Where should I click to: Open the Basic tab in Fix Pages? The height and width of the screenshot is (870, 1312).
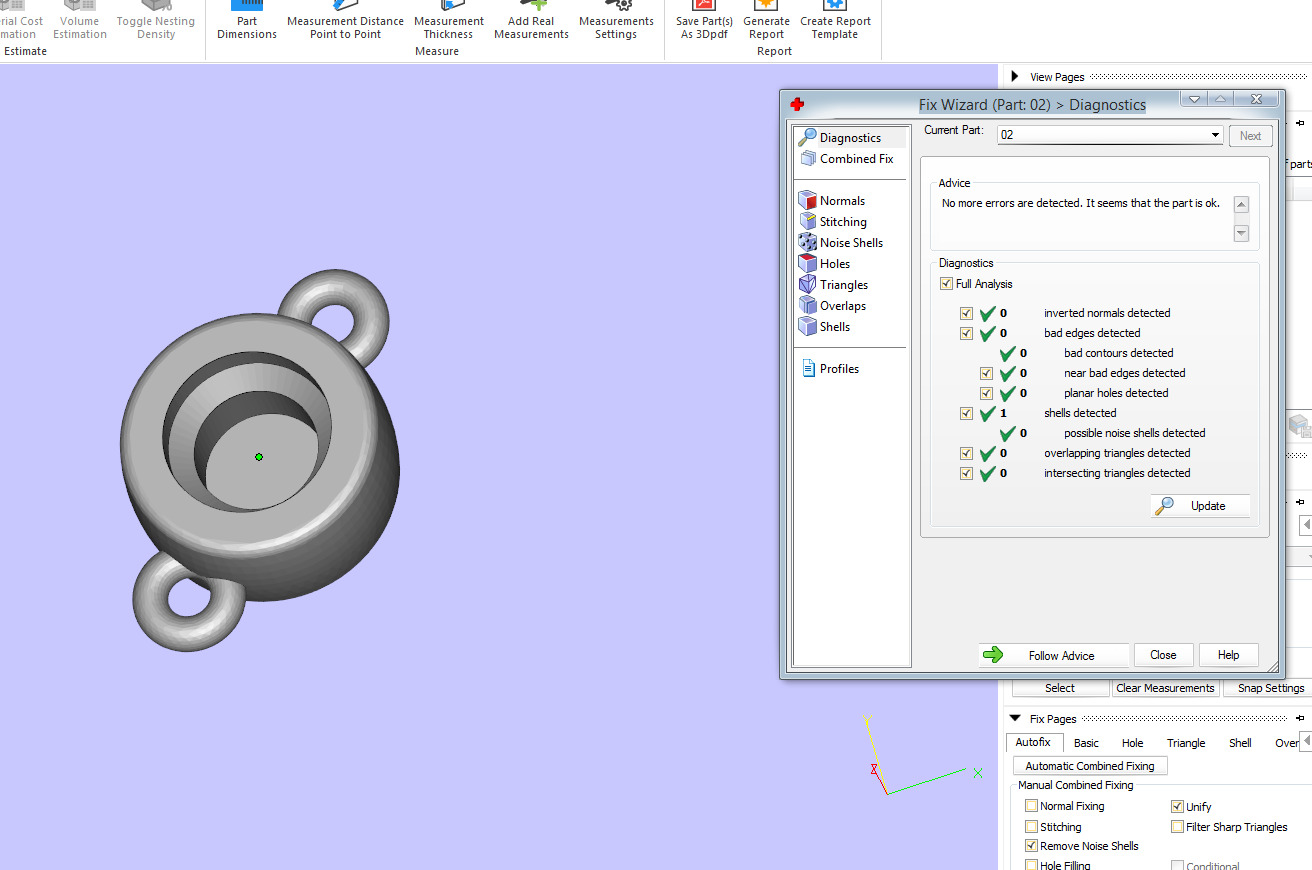(1086, 743)
